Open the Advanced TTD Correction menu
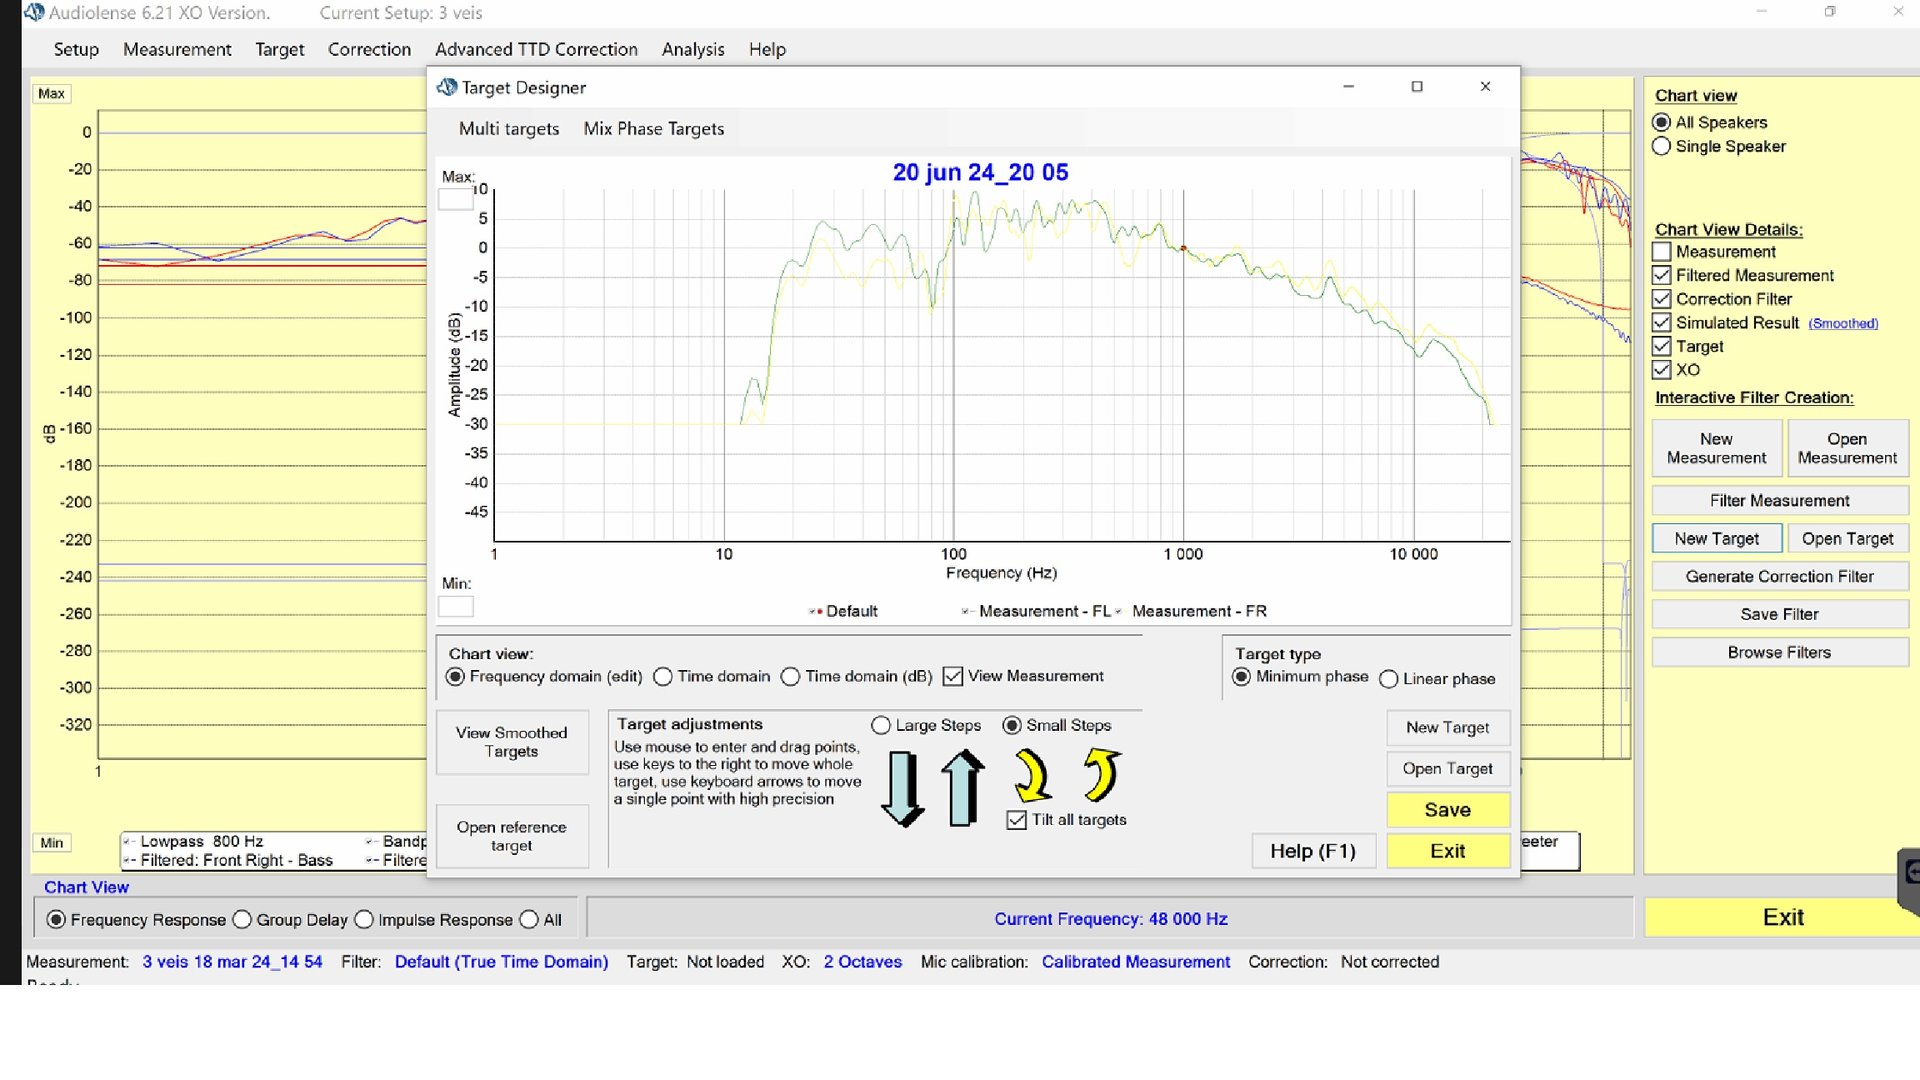The width and height of the screenshot is (1920, 1080). 536,49
